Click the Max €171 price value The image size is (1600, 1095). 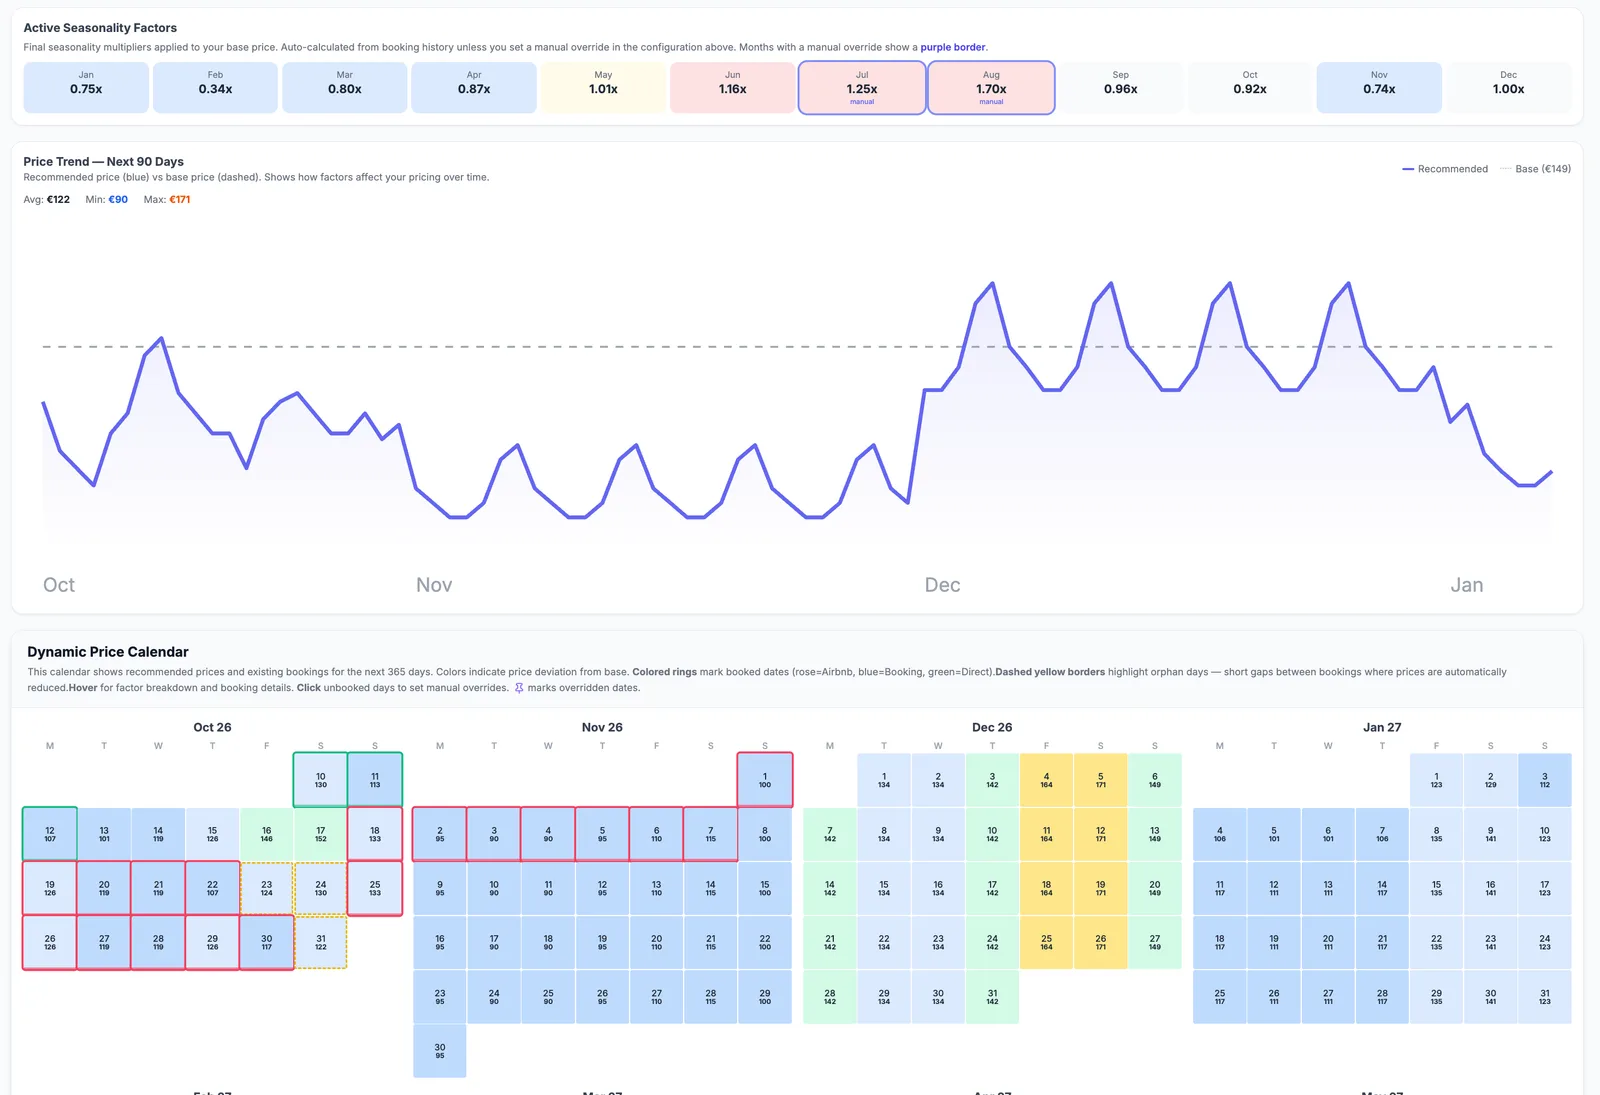click(x=180, y=199)
